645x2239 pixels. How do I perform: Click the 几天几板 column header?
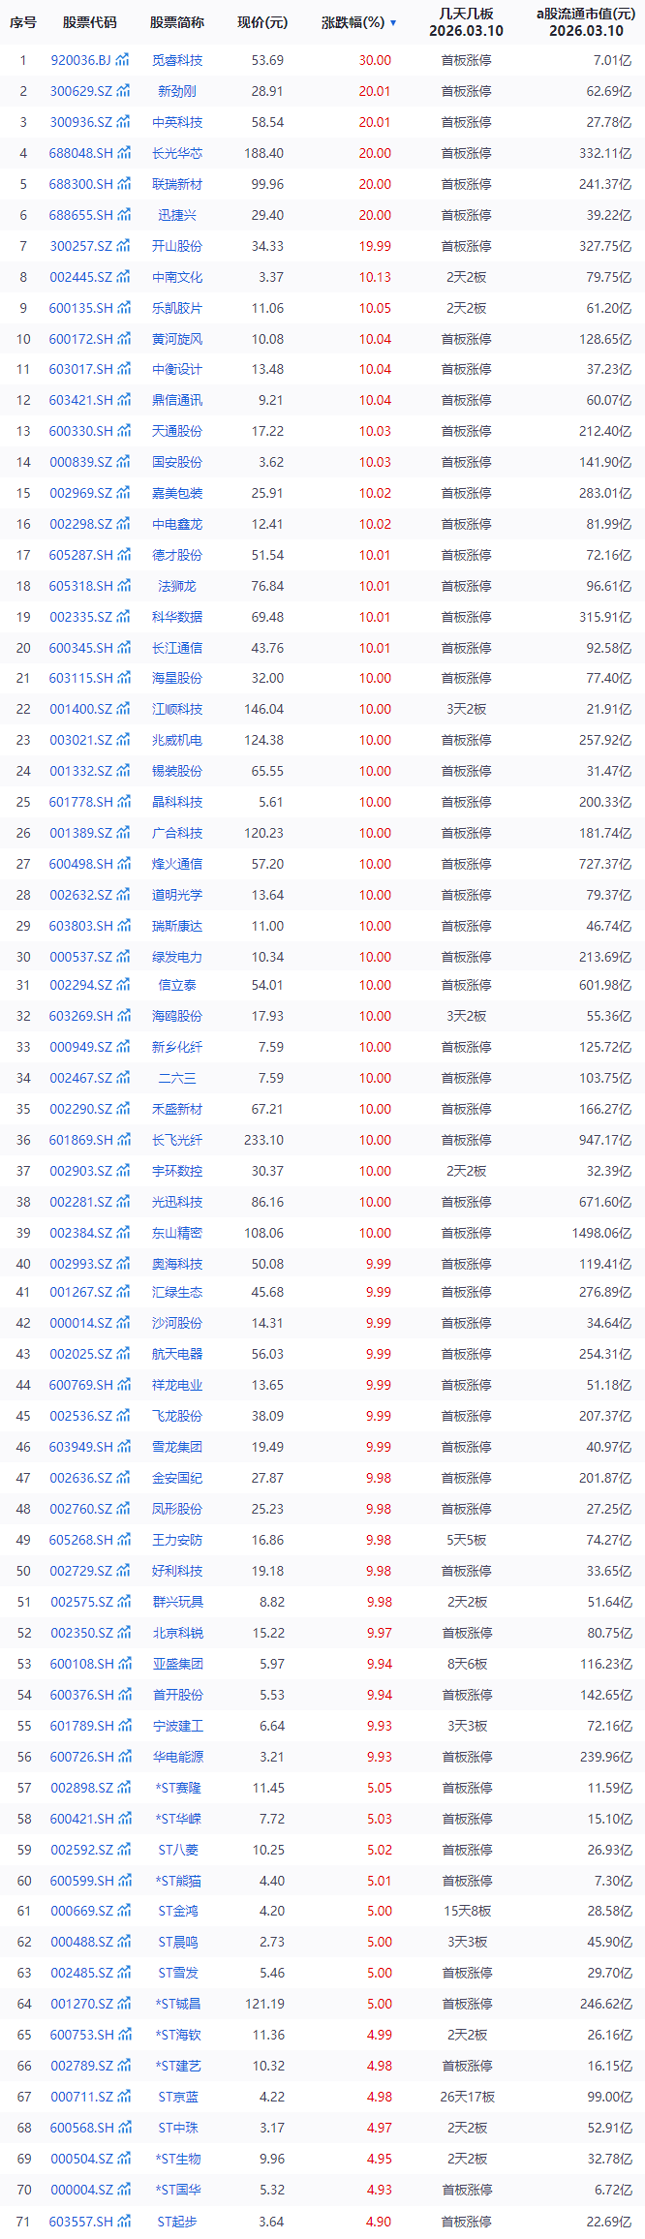[x=466, y=22]
